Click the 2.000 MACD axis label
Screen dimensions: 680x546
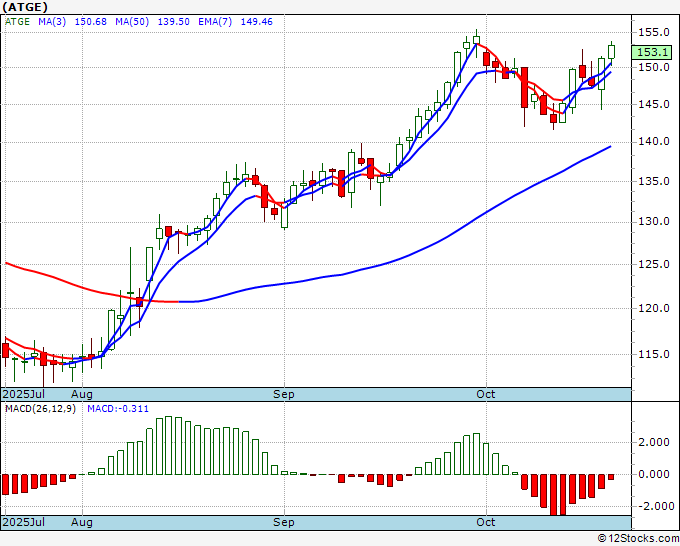[x=654, y=442]
